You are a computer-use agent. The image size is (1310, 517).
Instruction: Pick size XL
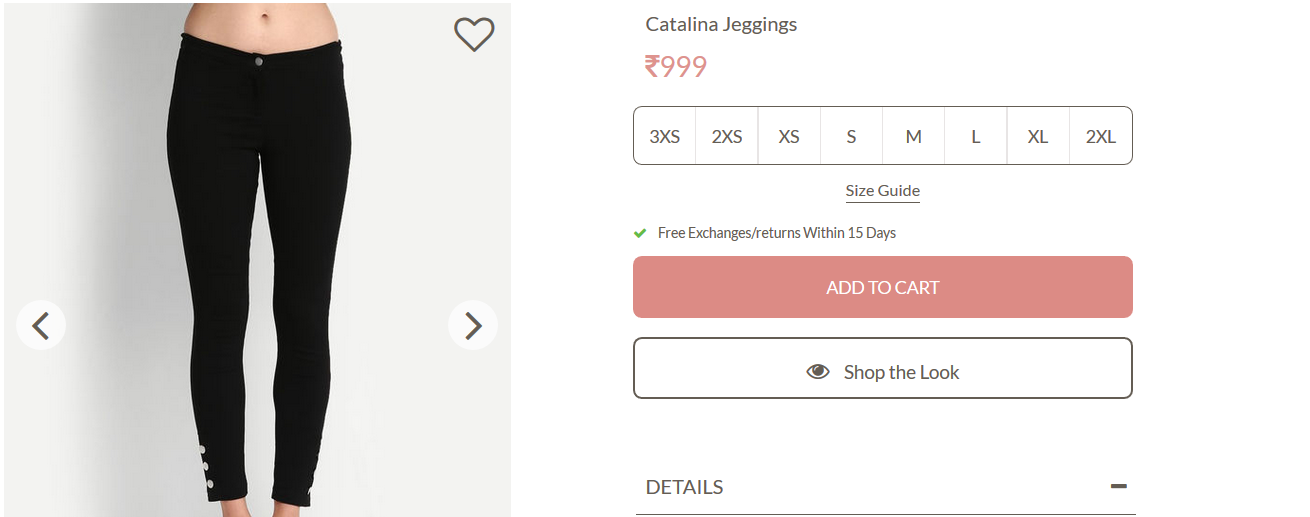coord(1038,136)
